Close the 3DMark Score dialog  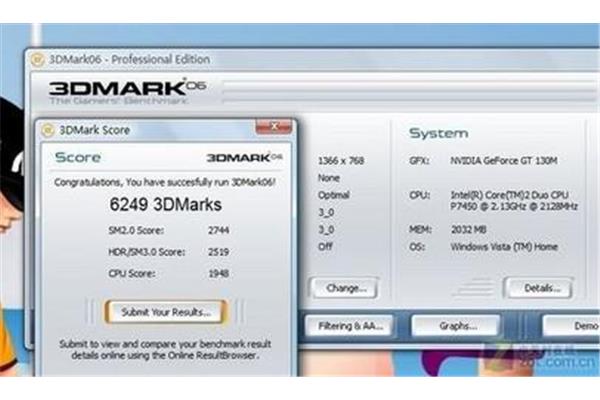click(x=274, y=126)
